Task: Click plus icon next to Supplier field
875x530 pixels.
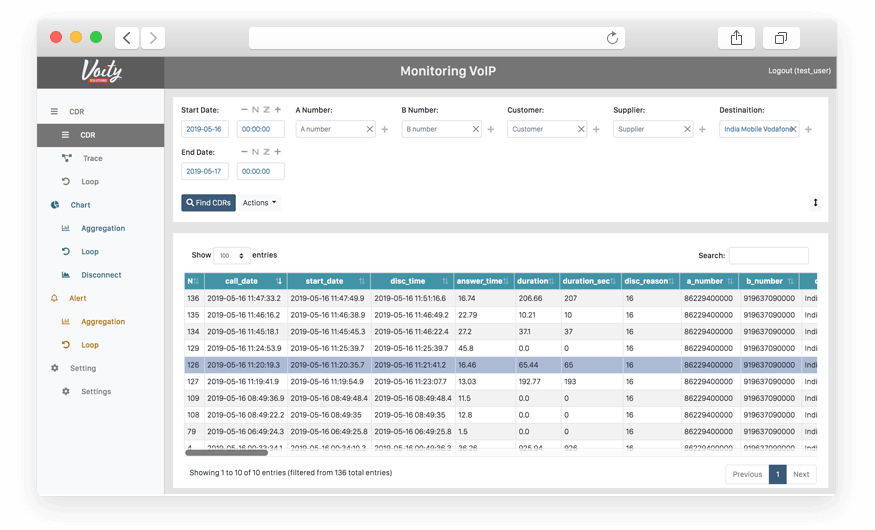Action: tap(702, 129)
